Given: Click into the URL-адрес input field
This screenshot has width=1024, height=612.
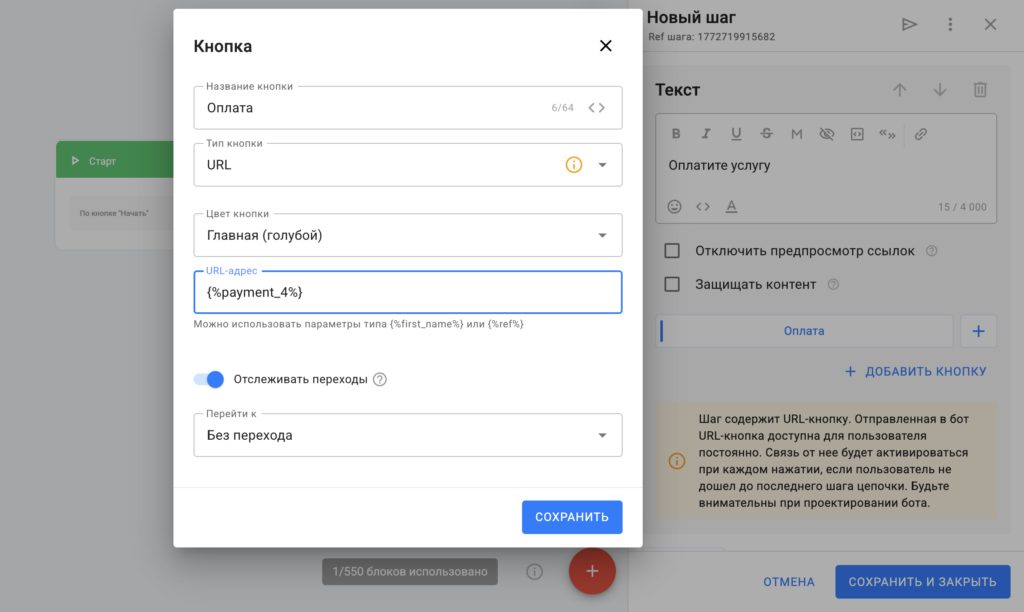Looking at the screenshot, I should 408,292.
